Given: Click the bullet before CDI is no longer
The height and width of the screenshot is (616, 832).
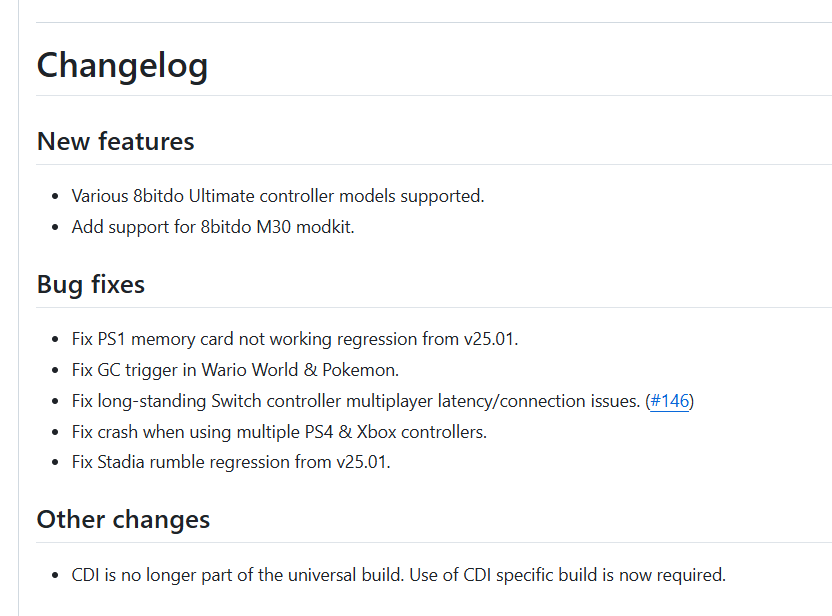Looking at the screenshot, I should tap(55, 576).
